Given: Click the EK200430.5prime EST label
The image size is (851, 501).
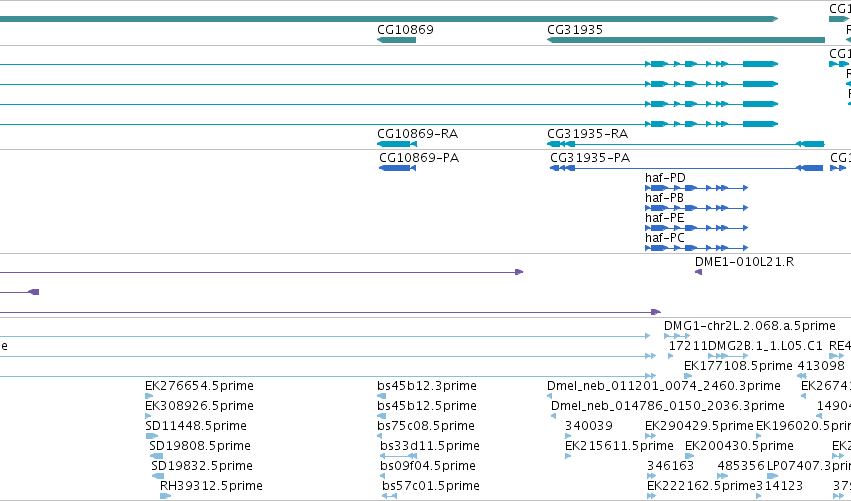Looking at the screenshot, I should tap(739, 446).
